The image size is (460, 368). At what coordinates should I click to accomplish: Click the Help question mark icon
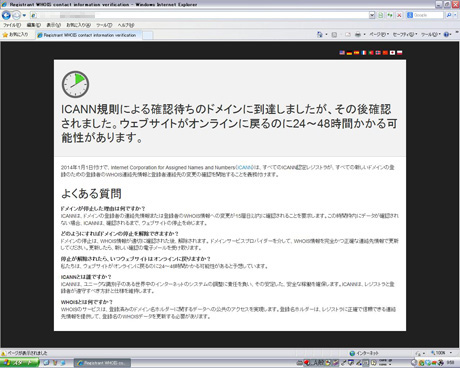point(446,34)
